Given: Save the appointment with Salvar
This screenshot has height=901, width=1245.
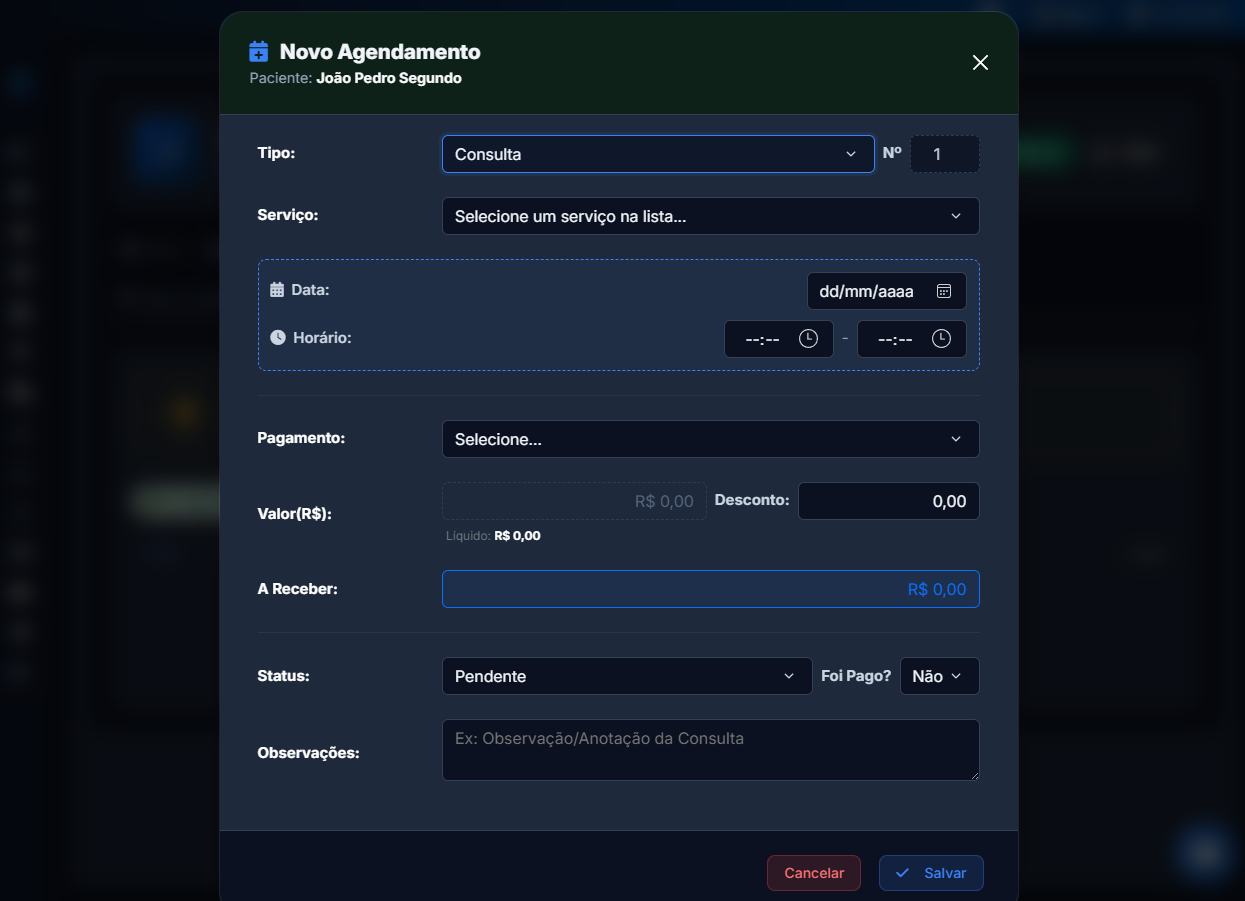Looking at the screenshot, I should point(931,873).
